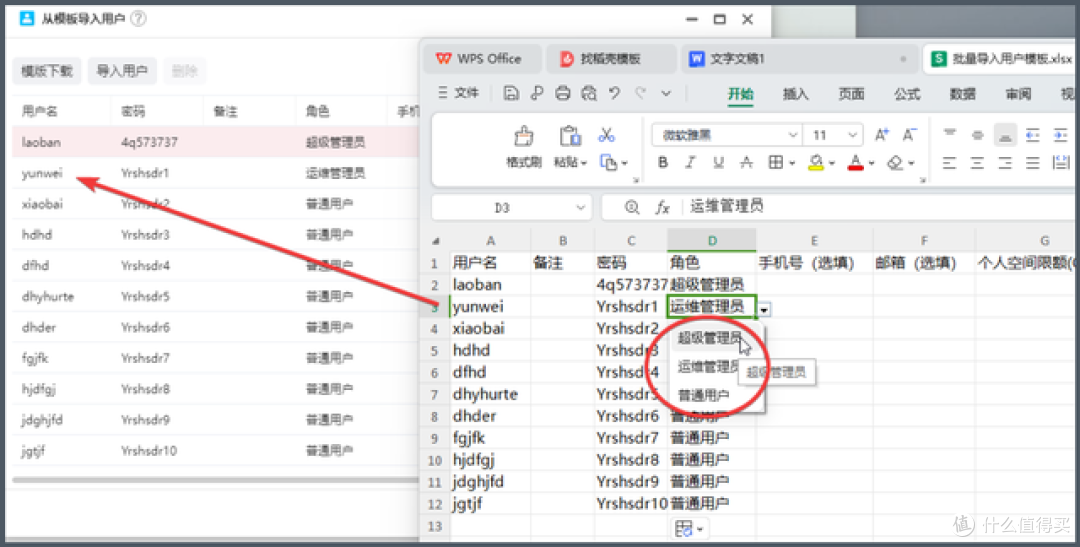Click the Print icon in quick access toolbar

pyautogui.click(x=563, y=93)
